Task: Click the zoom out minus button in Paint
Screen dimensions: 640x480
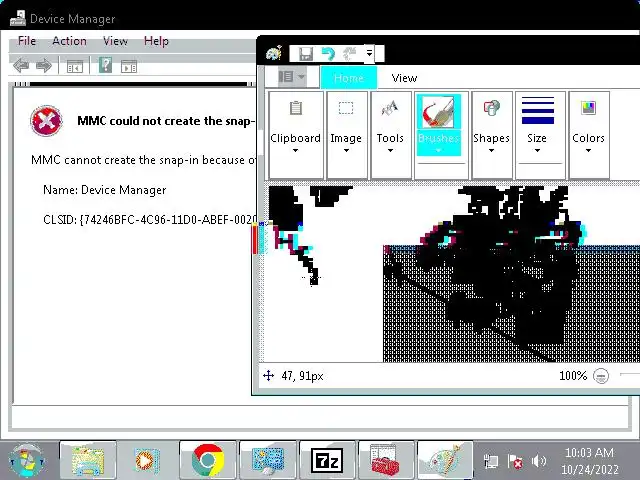Action: [601, 376]
